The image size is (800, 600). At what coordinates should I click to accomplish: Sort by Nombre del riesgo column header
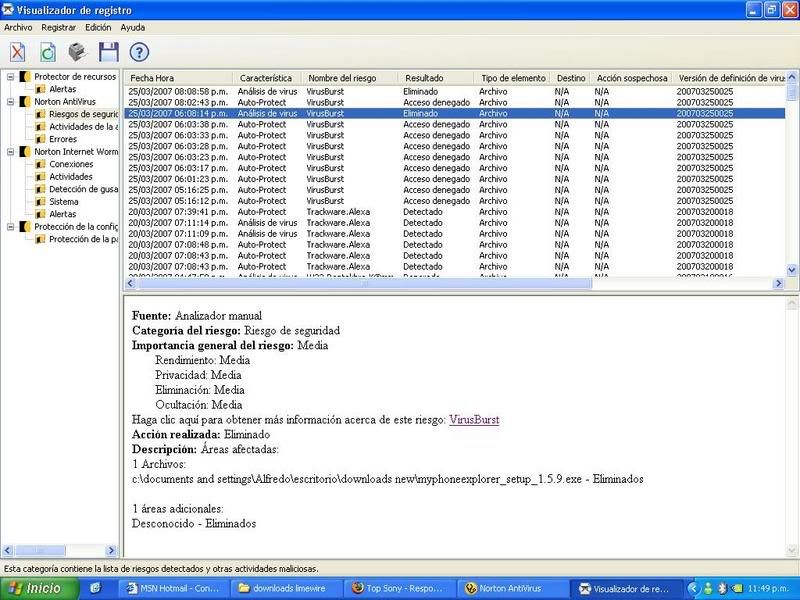pyautogui.click(x=349, y=78)
